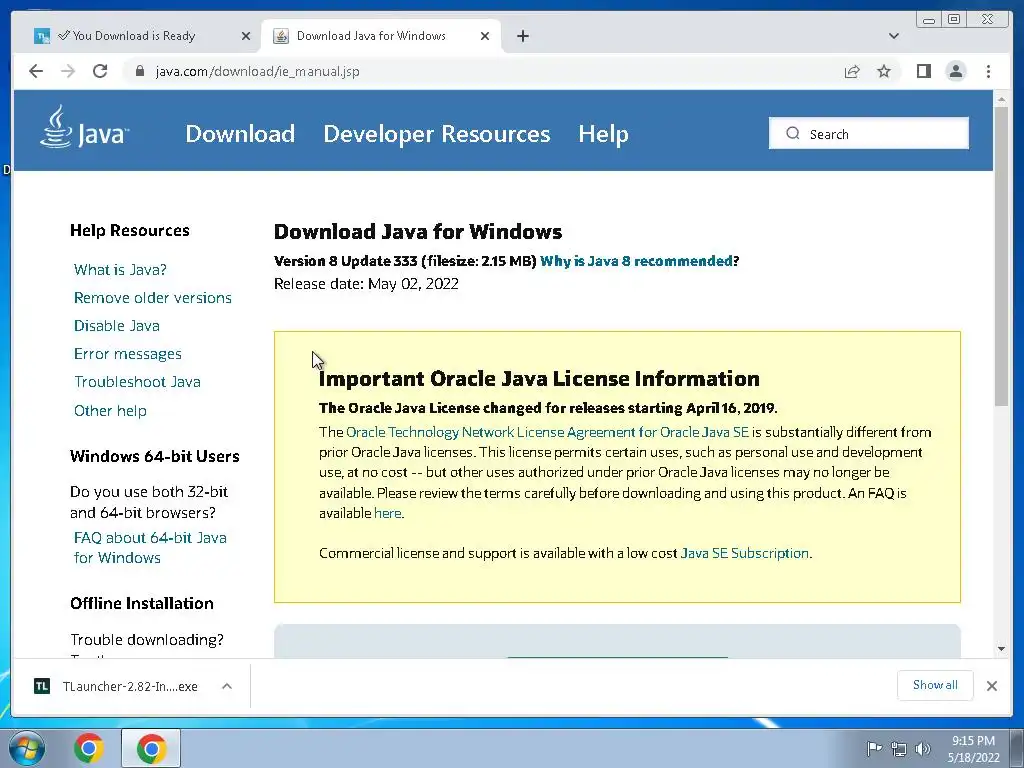Share this page using the share icon
This screenshot has width=1024, height=768.
tap(852, 71)
